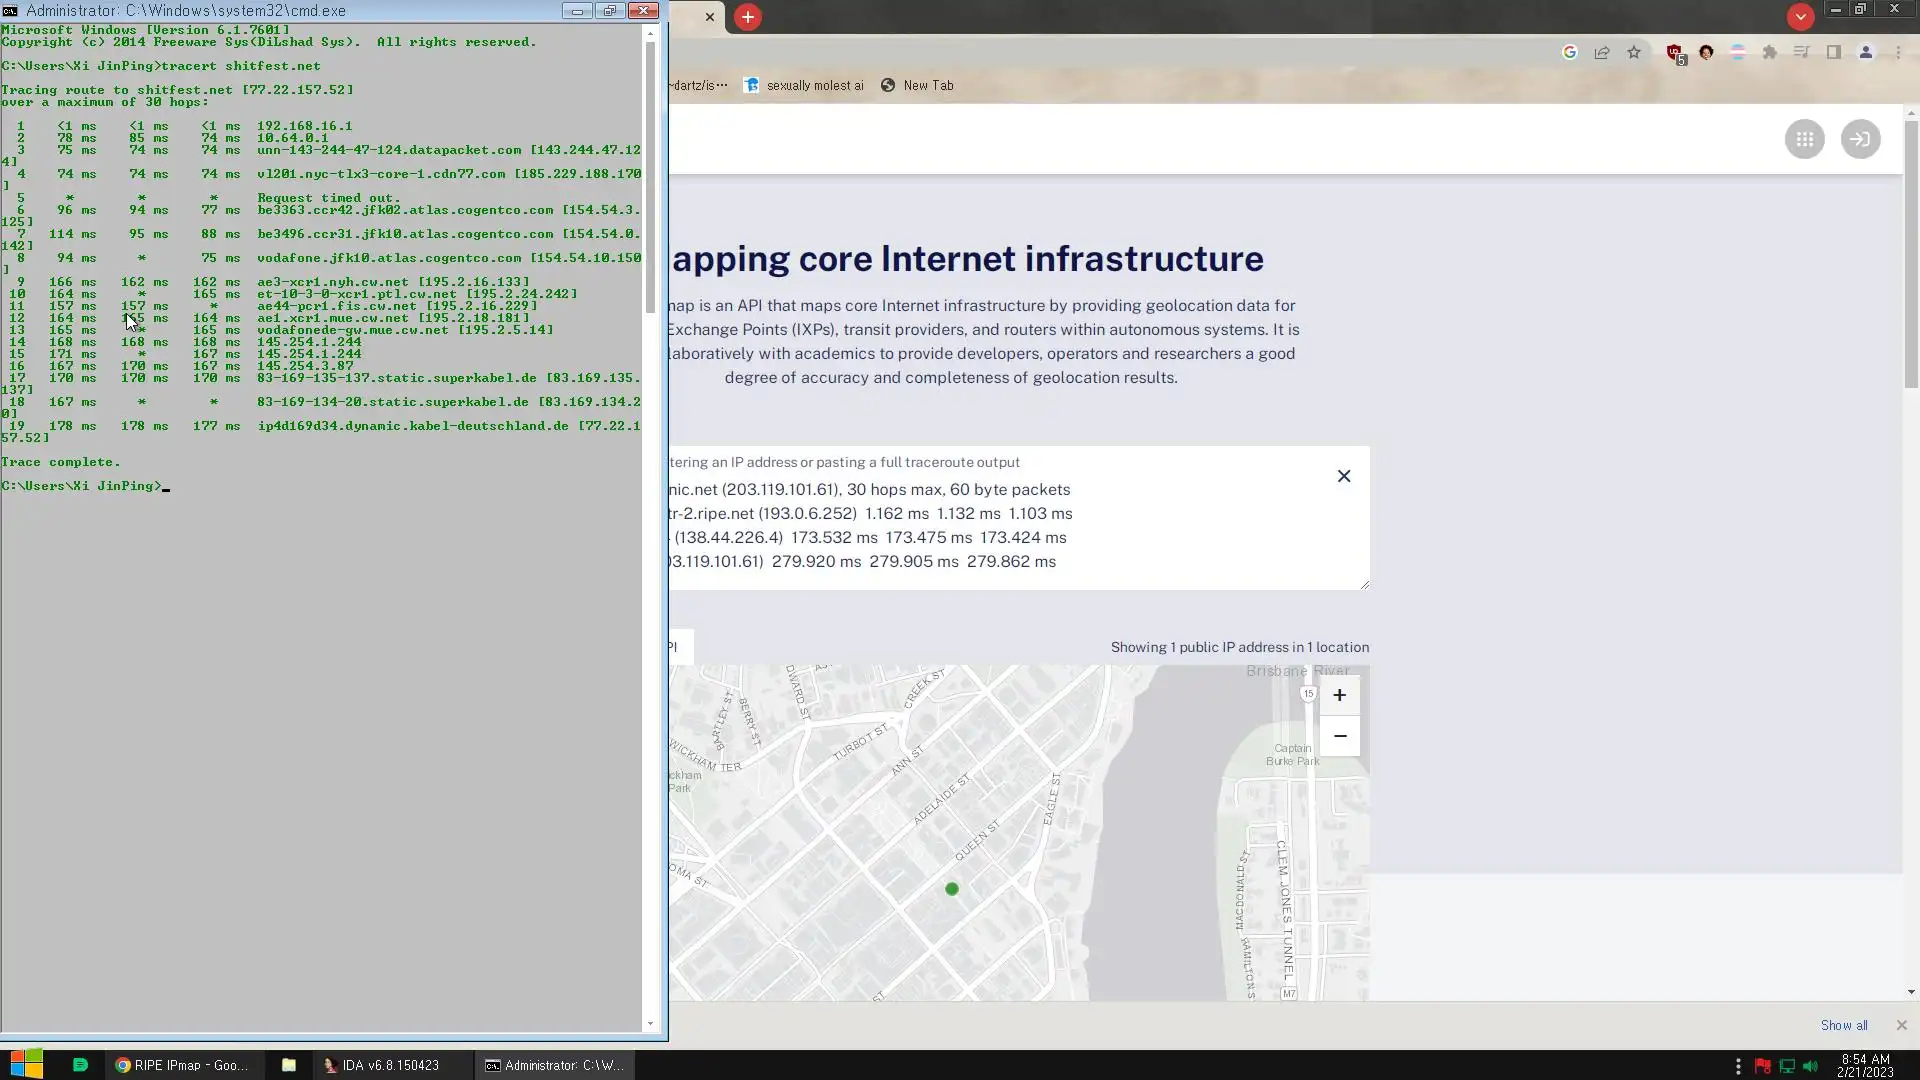Expand the red tab search dropdown
The width and height of the screenshot is (1920, 1080).
point(1800,17)
